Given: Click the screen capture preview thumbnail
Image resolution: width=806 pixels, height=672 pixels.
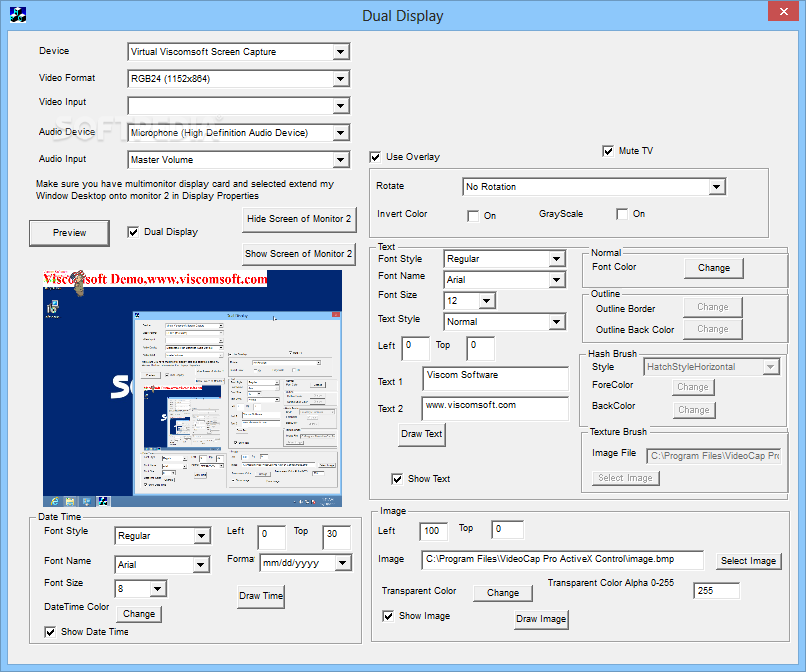Looking at the screenshot, I should [192, 389].
